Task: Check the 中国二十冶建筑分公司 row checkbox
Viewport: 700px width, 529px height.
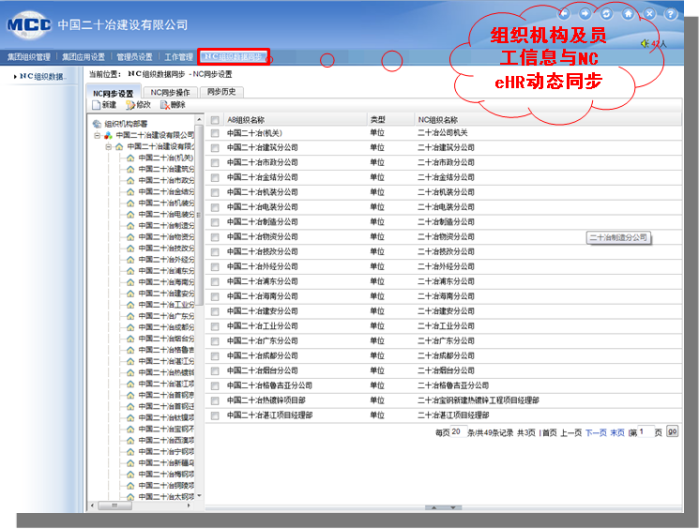Action: (x=215, y=148)
